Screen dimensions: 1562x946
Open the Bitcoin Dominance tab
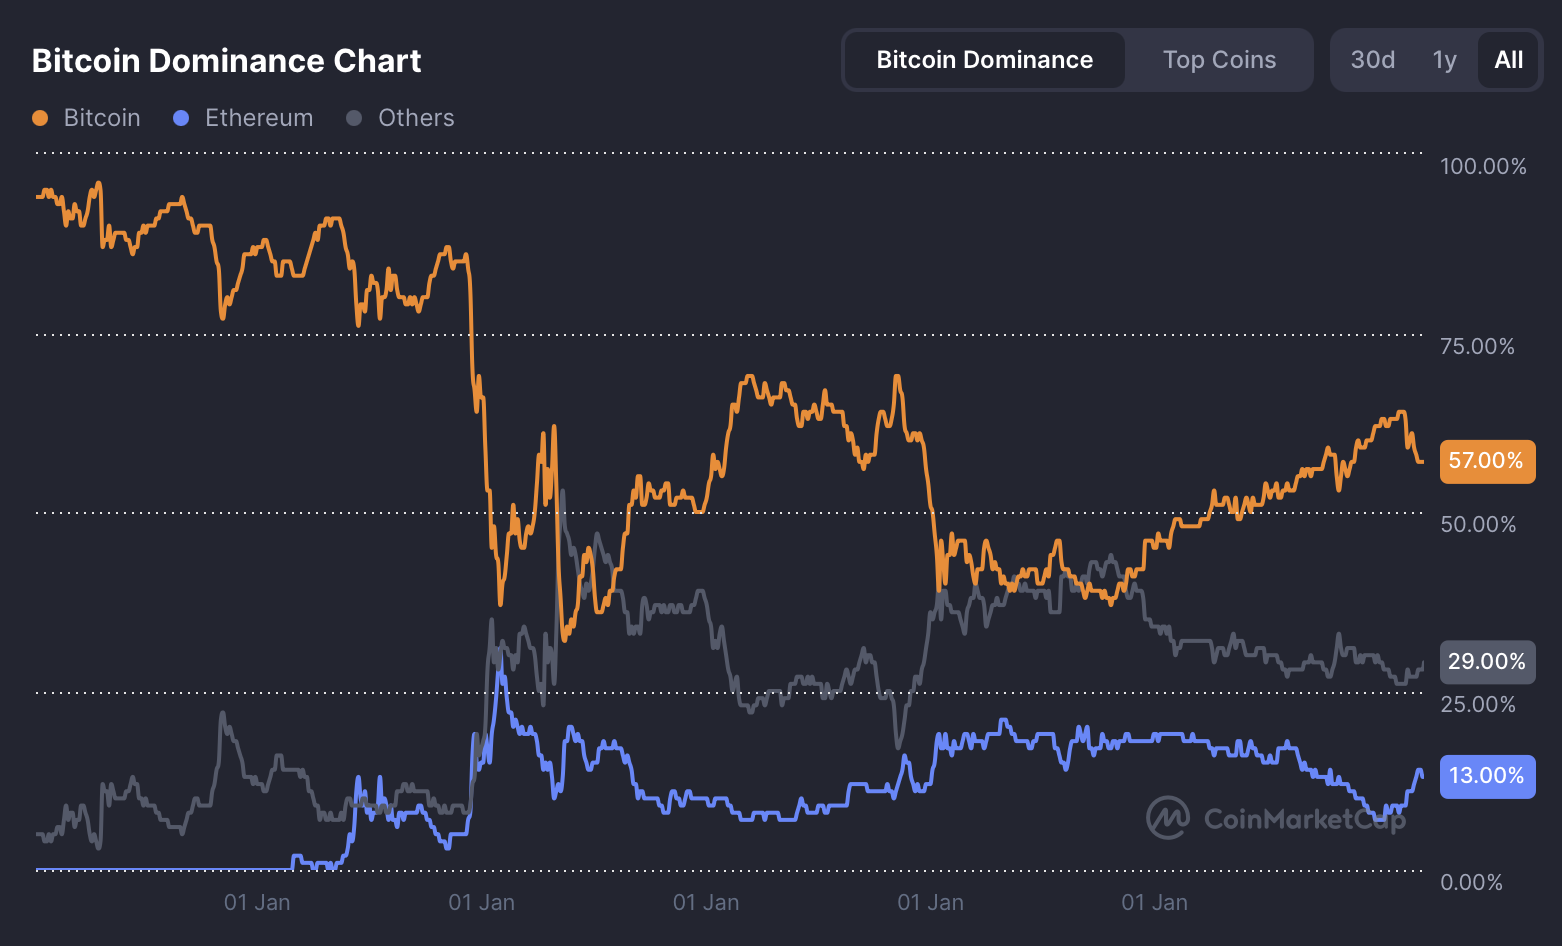point(984,59)
